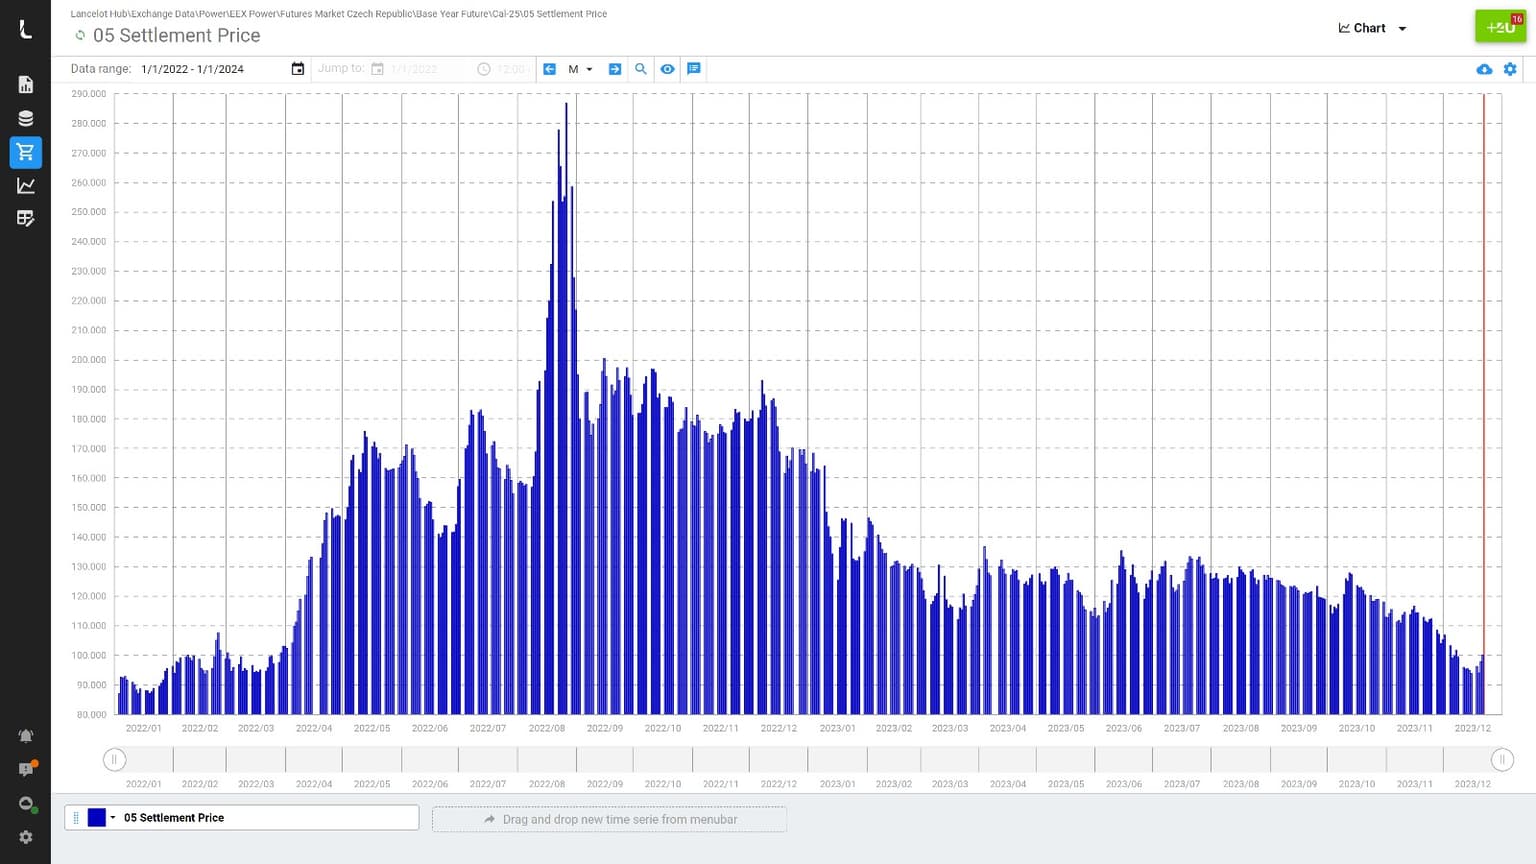The width and height of the screenshot is (1536, 864).
Task: Click the refresh icon beside the page title
Action: pyautogui.click(x=80, y=35)
